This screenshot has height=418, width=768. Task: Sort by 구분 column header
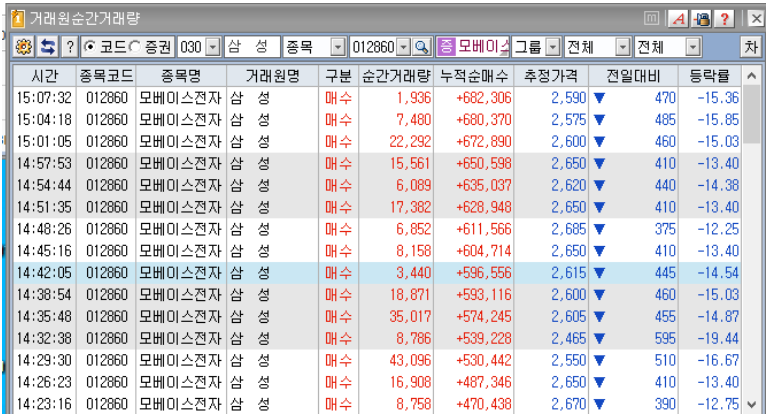click(338, 75)
